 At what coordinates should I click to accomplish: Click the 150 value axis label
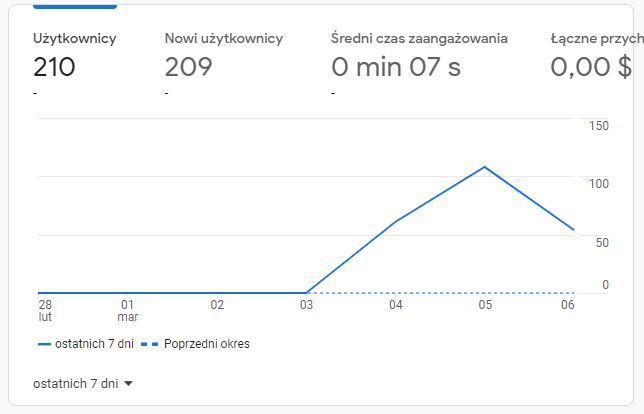599,126
